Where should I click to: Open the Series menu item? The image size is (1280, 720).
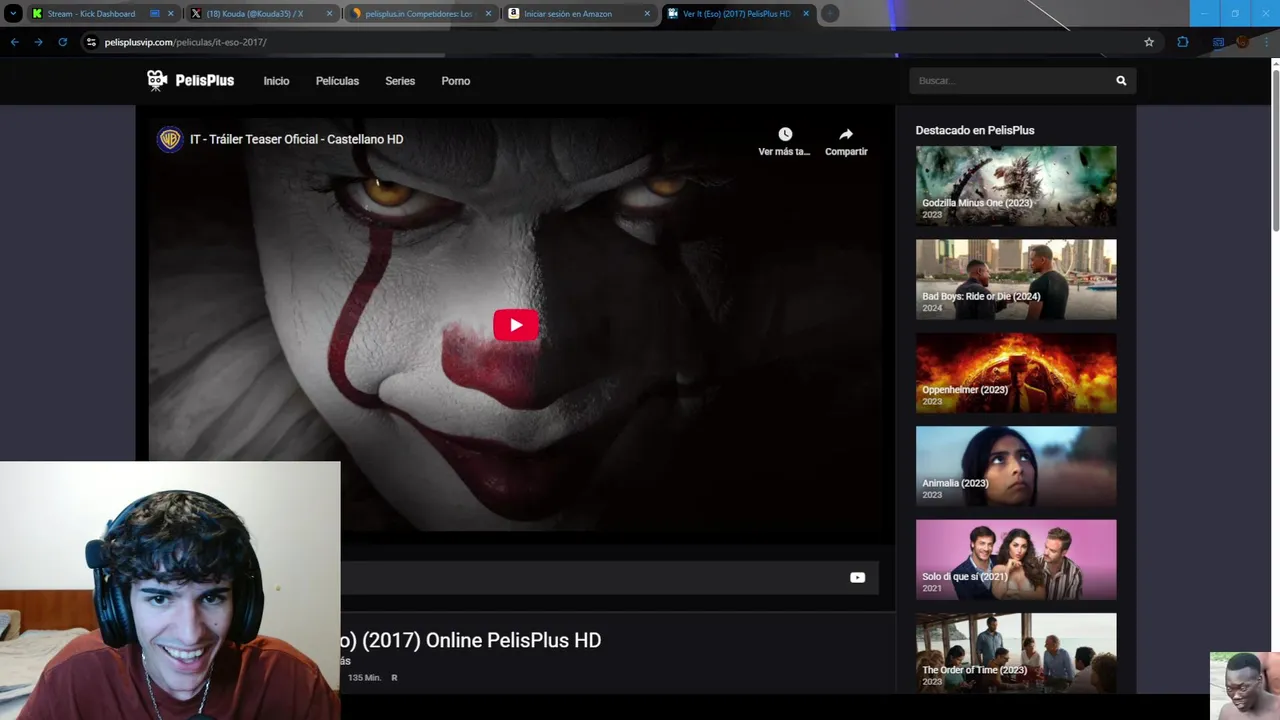[x=400, y=81]
